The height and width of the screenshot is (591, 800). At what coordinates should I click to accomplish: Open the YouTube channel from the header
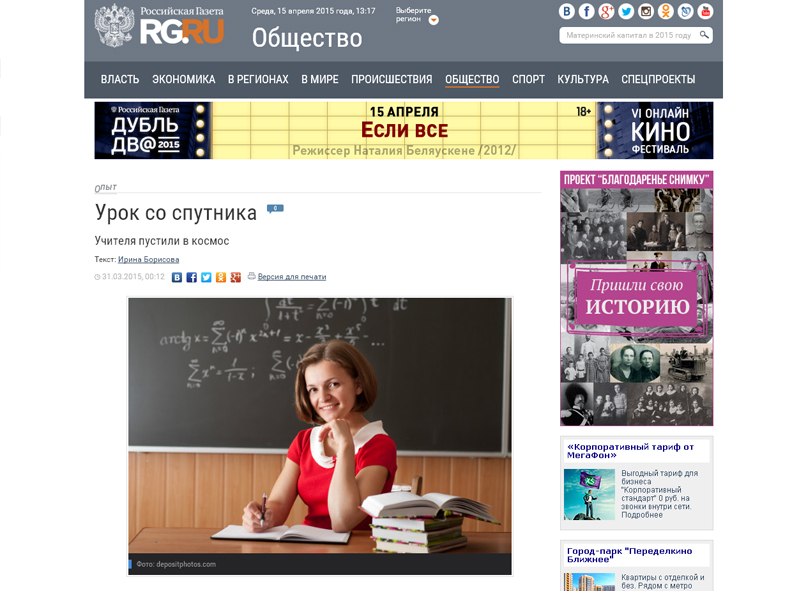(706, 11)
